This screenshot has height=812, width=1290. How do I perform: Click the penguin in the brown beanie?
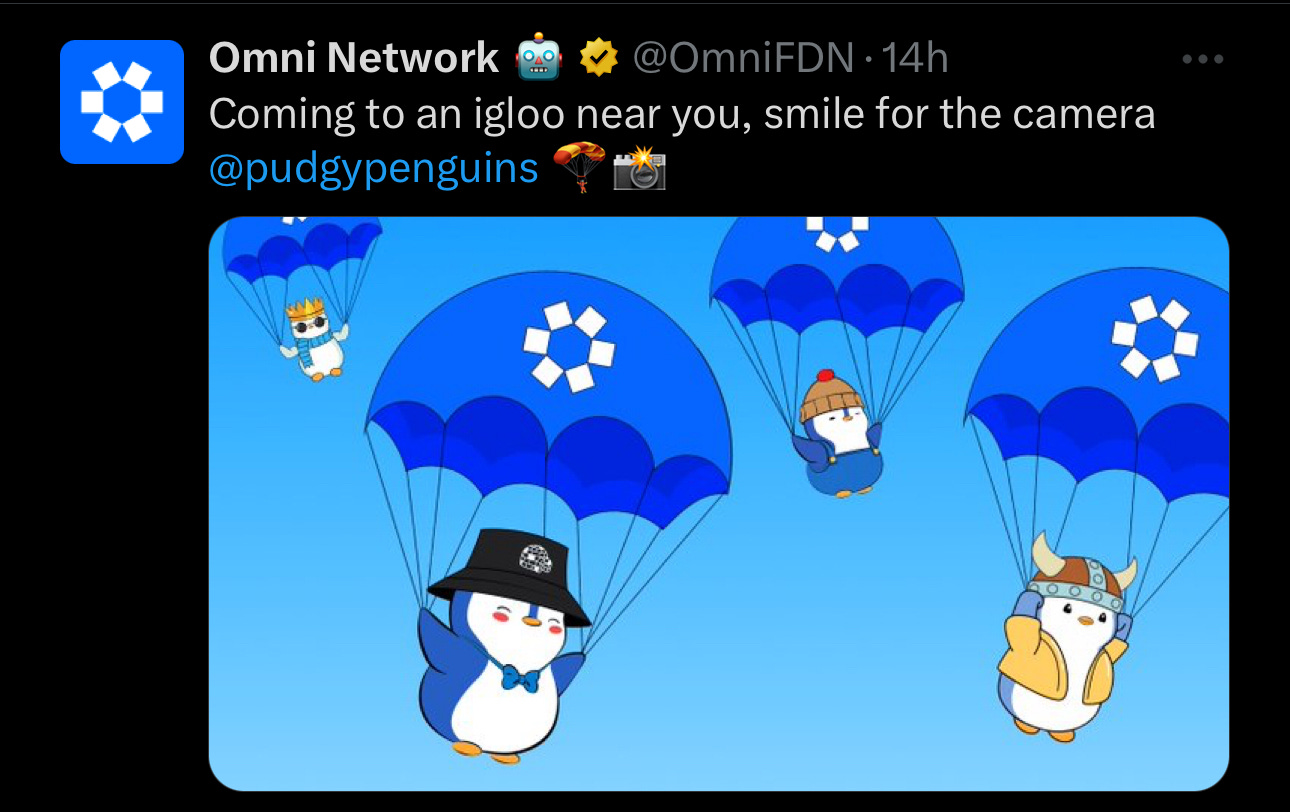click(837, 433)
